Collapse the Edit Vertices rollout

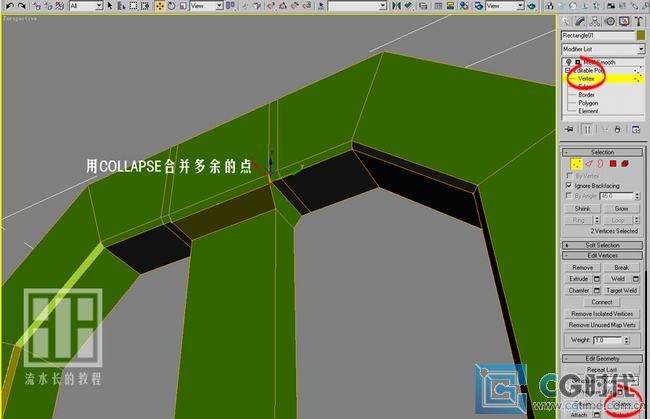(602, 256)
